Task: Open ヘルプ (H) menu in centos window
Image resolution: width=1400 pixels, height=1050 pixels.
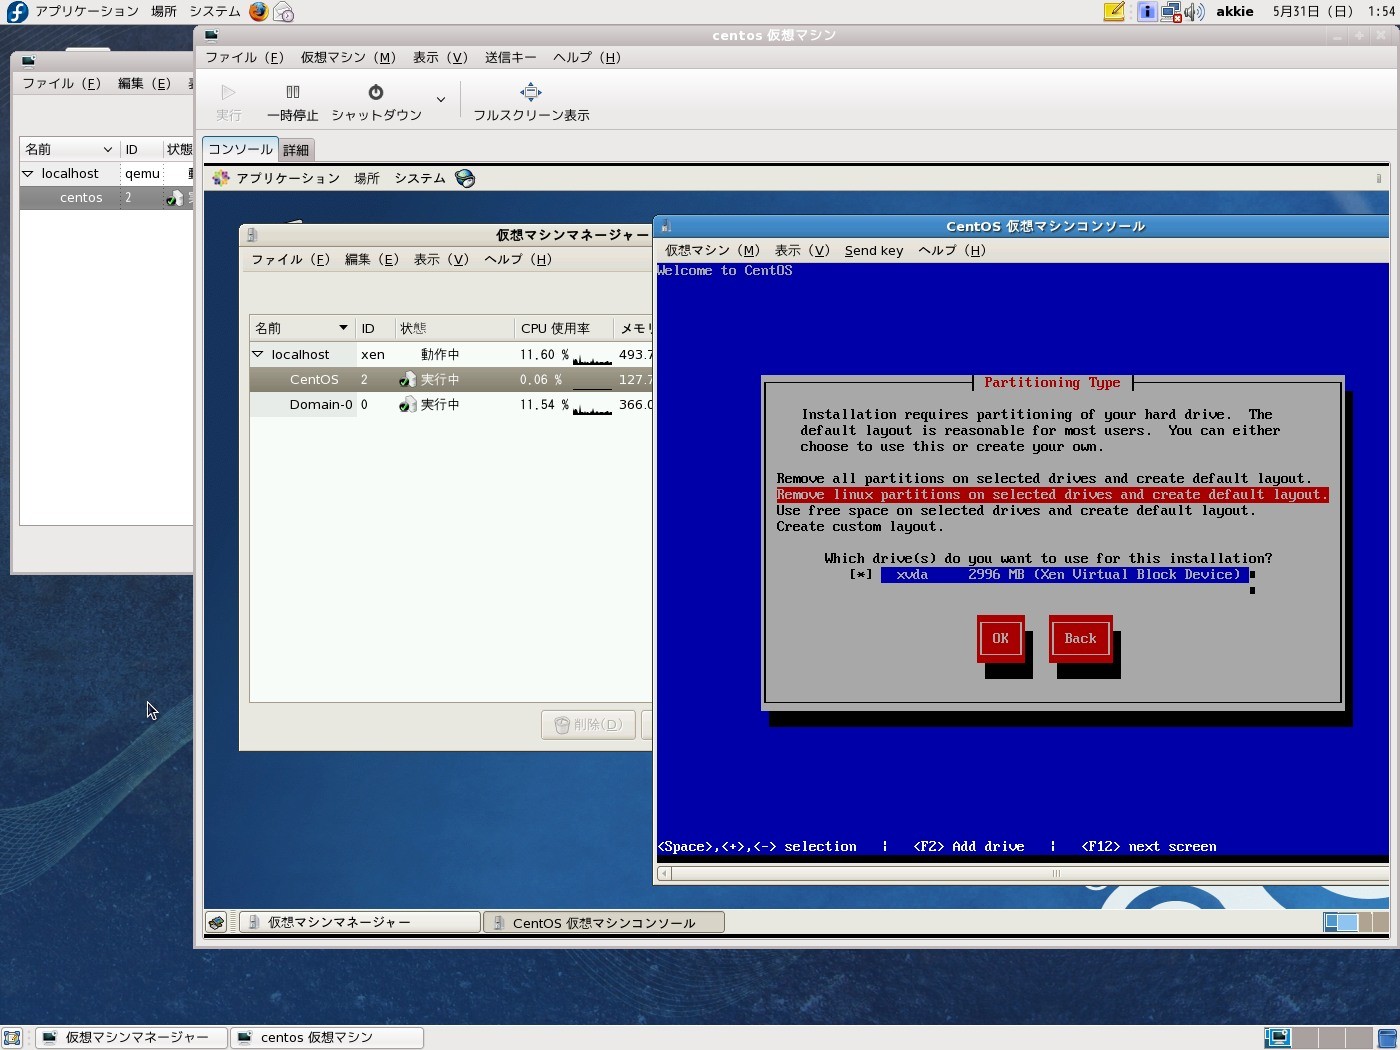Action: (587, 57)
